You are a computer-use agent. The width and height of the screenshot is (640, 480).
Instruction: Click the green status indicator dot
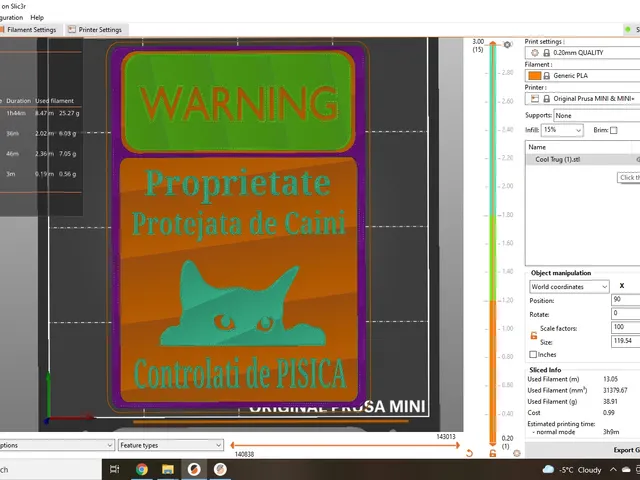pos(628,29)
